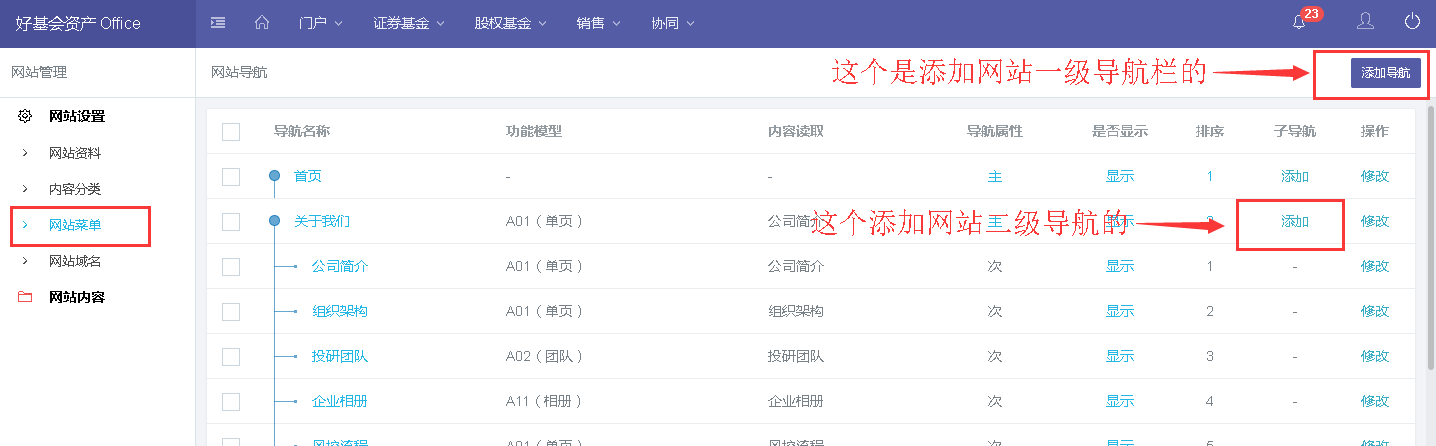Open 网站资料 in the sidebar tree
The image size is (1436, 446).
tap(75, 153)
